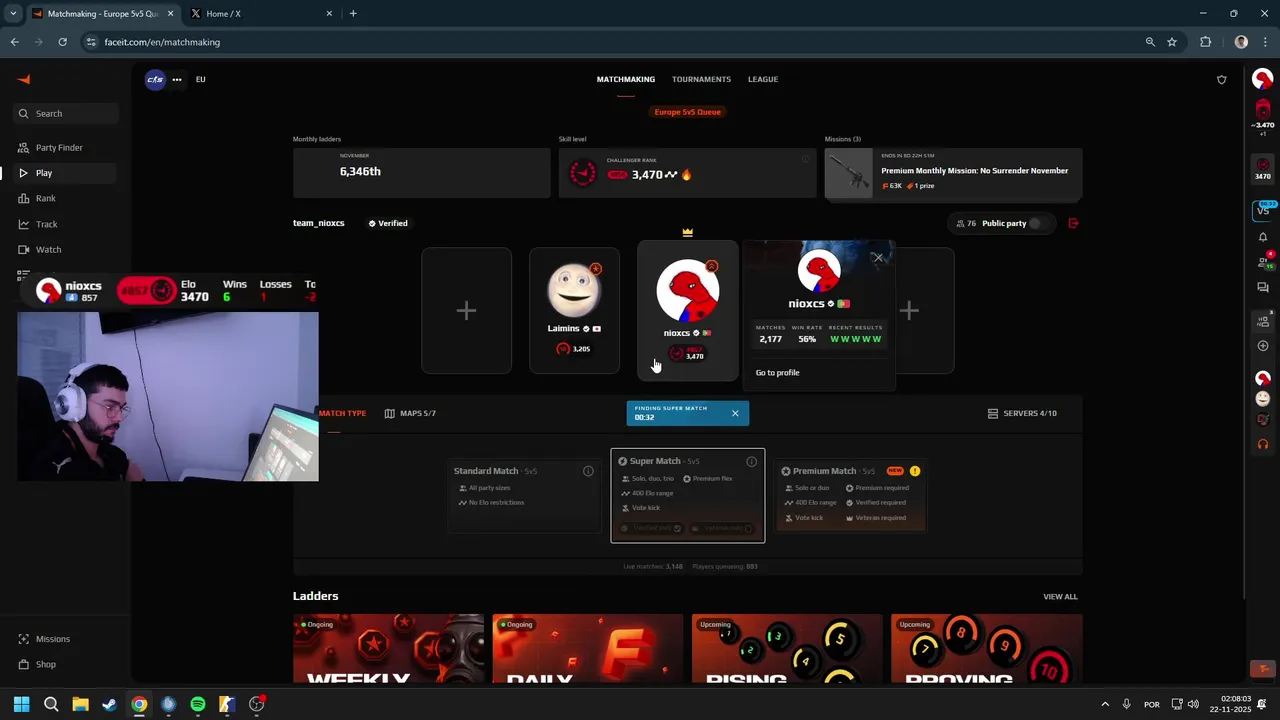The height and width of the screenshot is (720, 1280).
Task: Cancel the Finding Super Match search
Action: point(735,413)
